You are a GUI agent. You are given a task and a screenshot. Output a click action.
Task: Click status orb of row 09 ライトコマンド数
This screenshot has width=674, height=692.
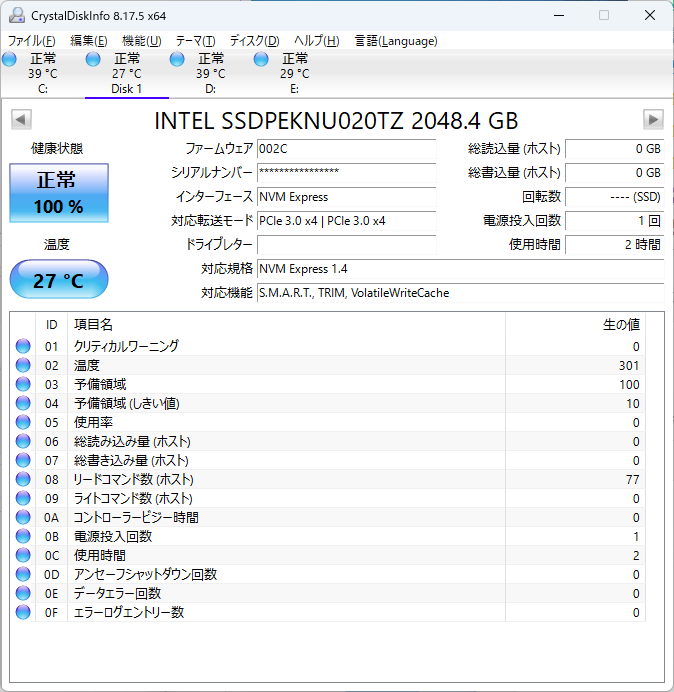pyautogui.click(x=23, y=498)
